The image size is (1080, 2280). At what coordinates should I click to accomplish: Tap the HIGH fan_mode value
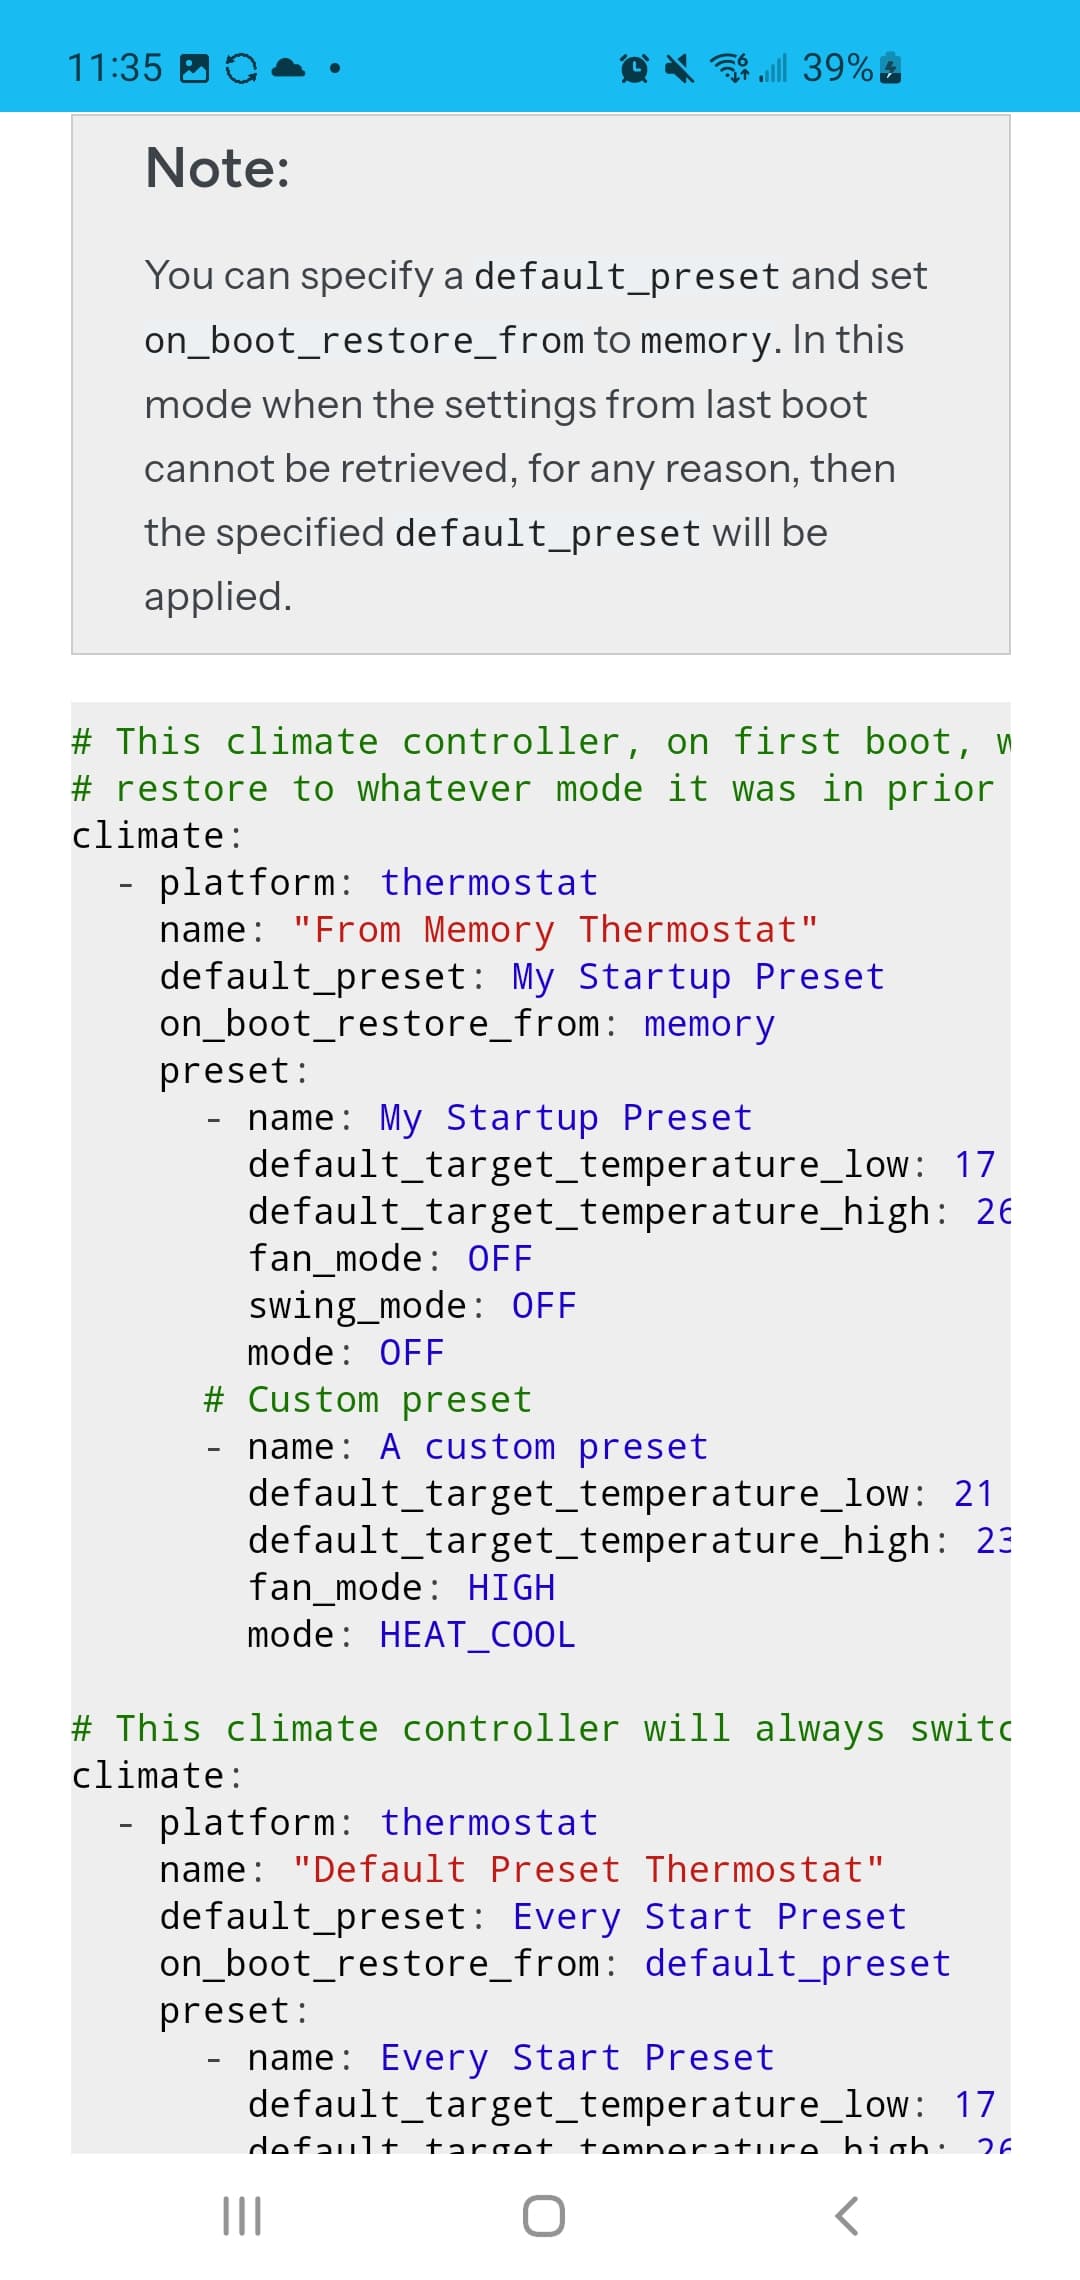511,1588
